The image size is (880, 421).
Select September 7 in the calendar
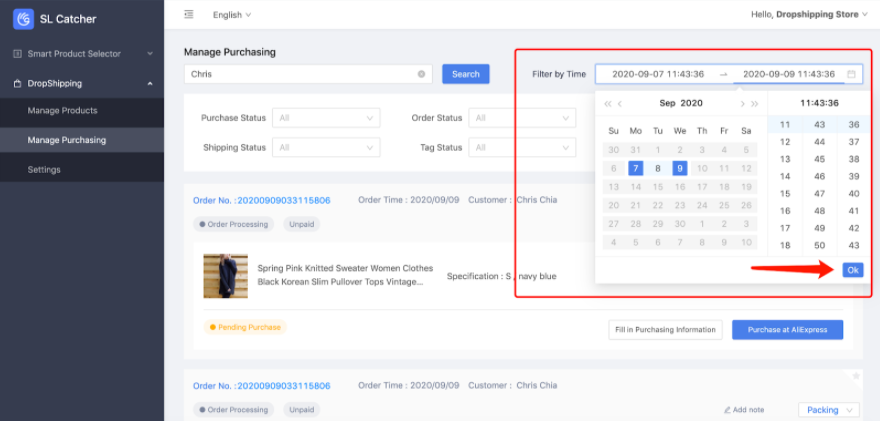click(x=635, y=168)
